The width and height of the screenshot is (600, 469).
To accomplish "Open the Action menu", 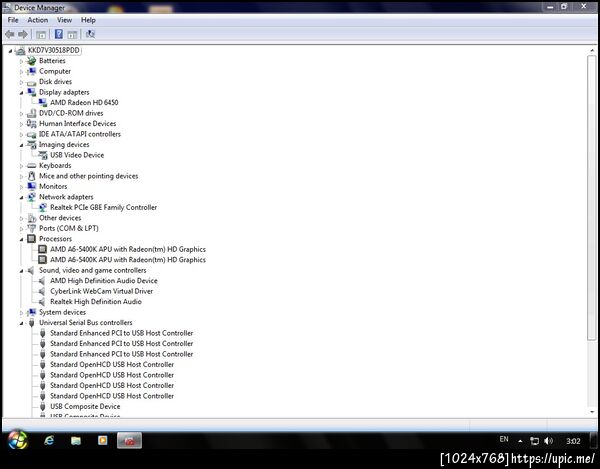I will click(38, 20).
